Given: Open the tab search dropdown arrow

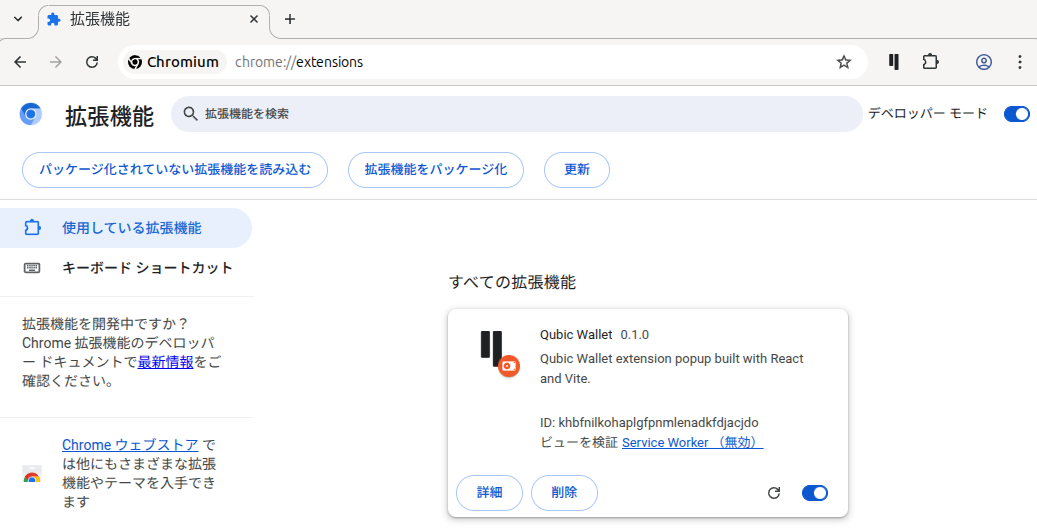Looking at the screenshot, I should tap(17, 19).
